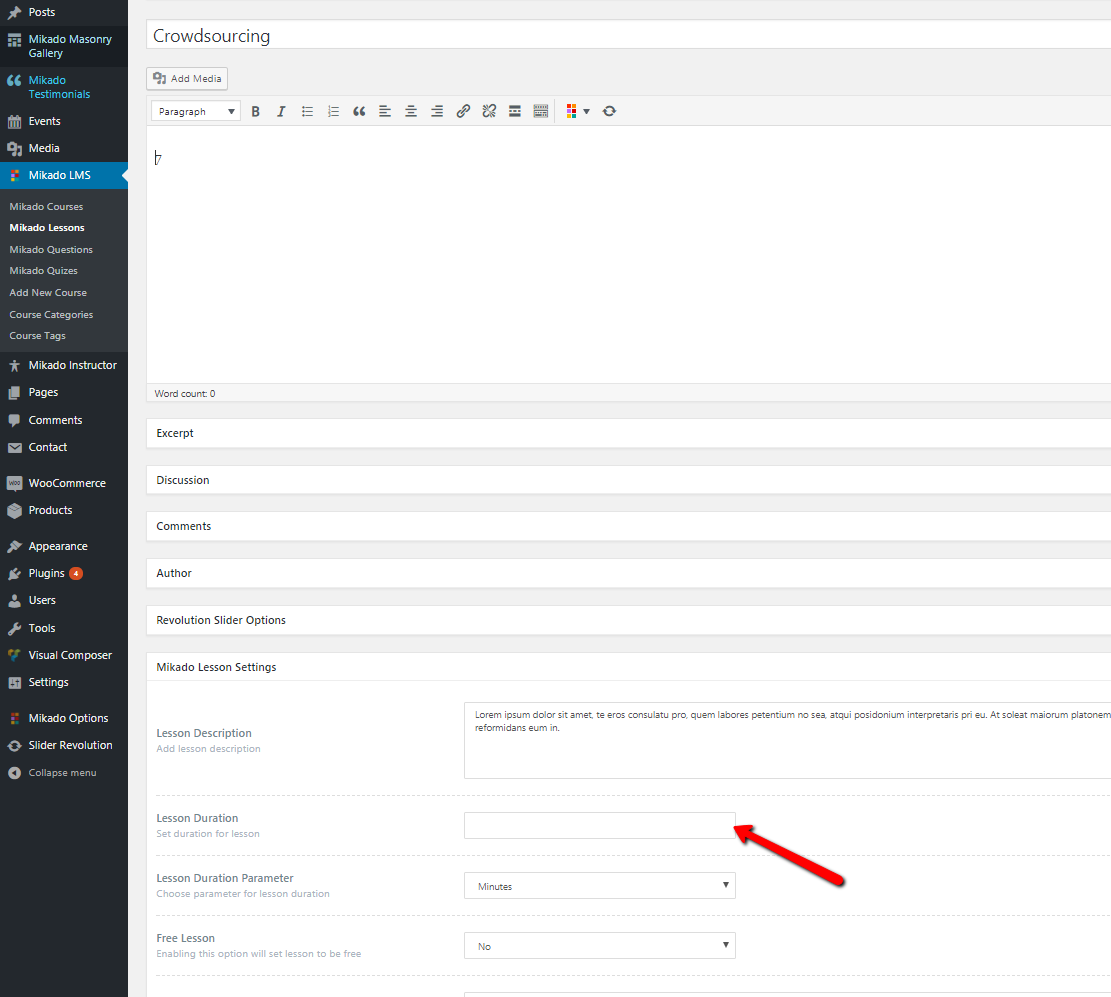Image resolution: width=1111 pixels, height=997 pixels.
Task: Go to Events in the sidebar
Action: (x=64, y=121)
